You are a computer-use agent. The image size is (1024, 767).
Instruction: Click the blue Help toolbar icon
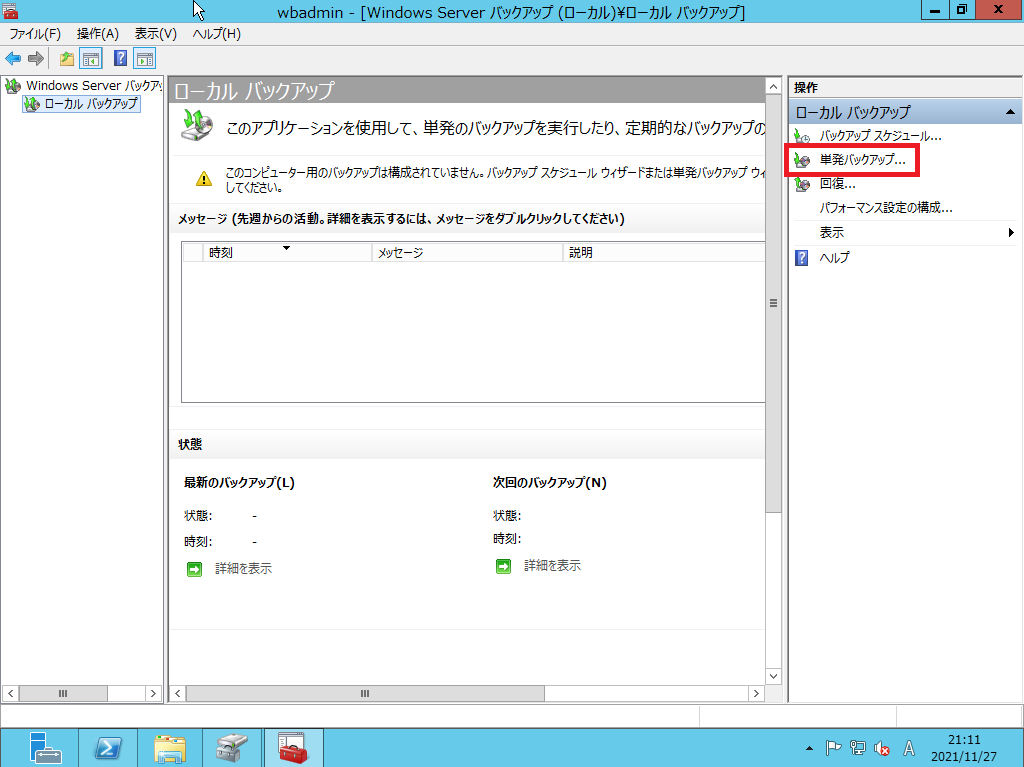coord(120,59)
